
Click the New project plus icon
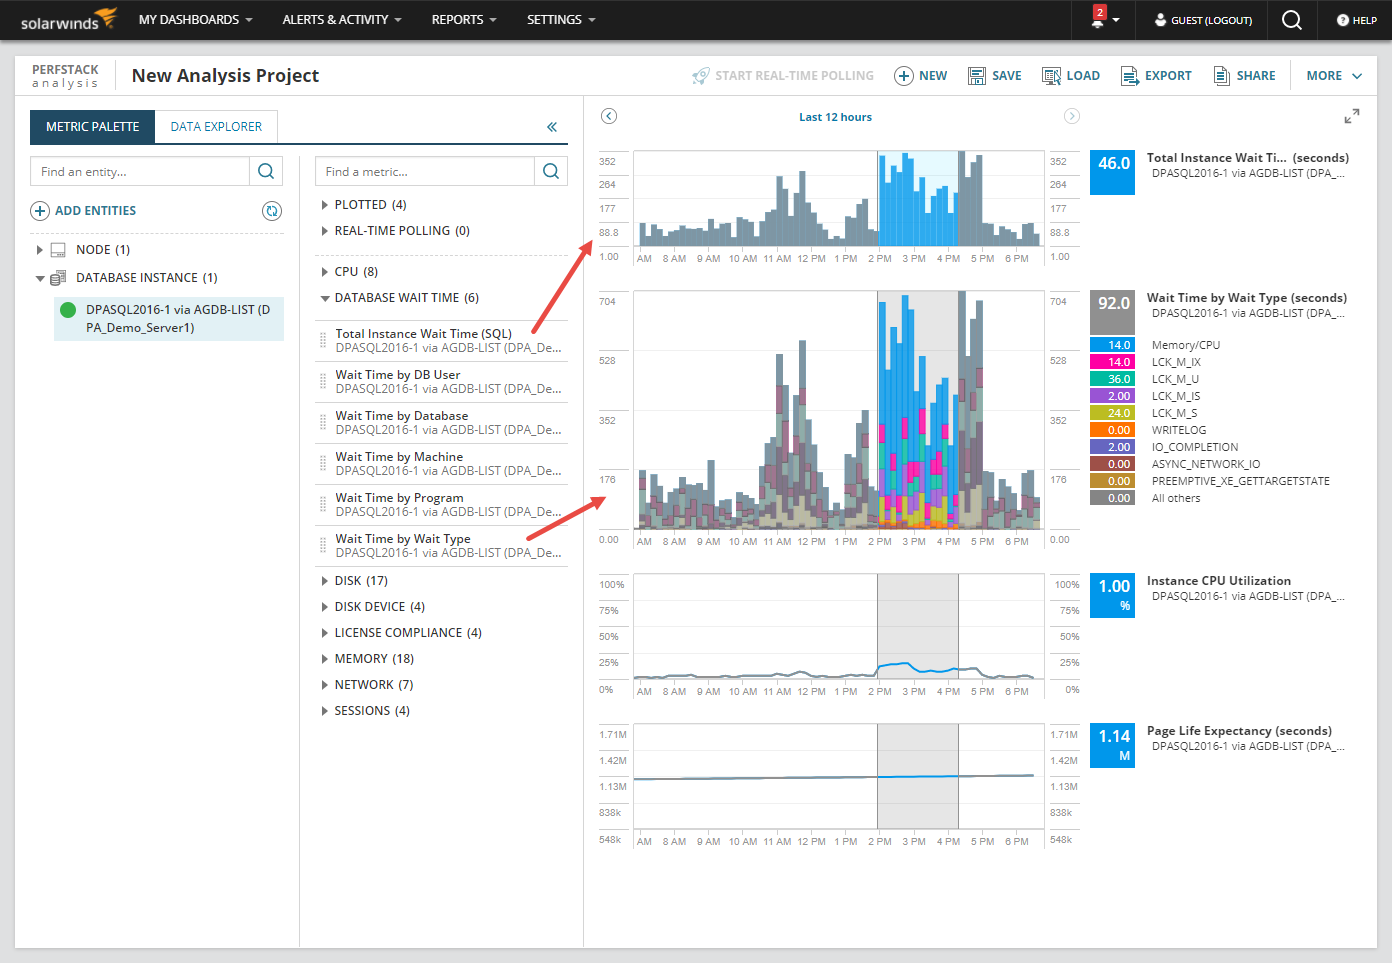tap(903, 76)
